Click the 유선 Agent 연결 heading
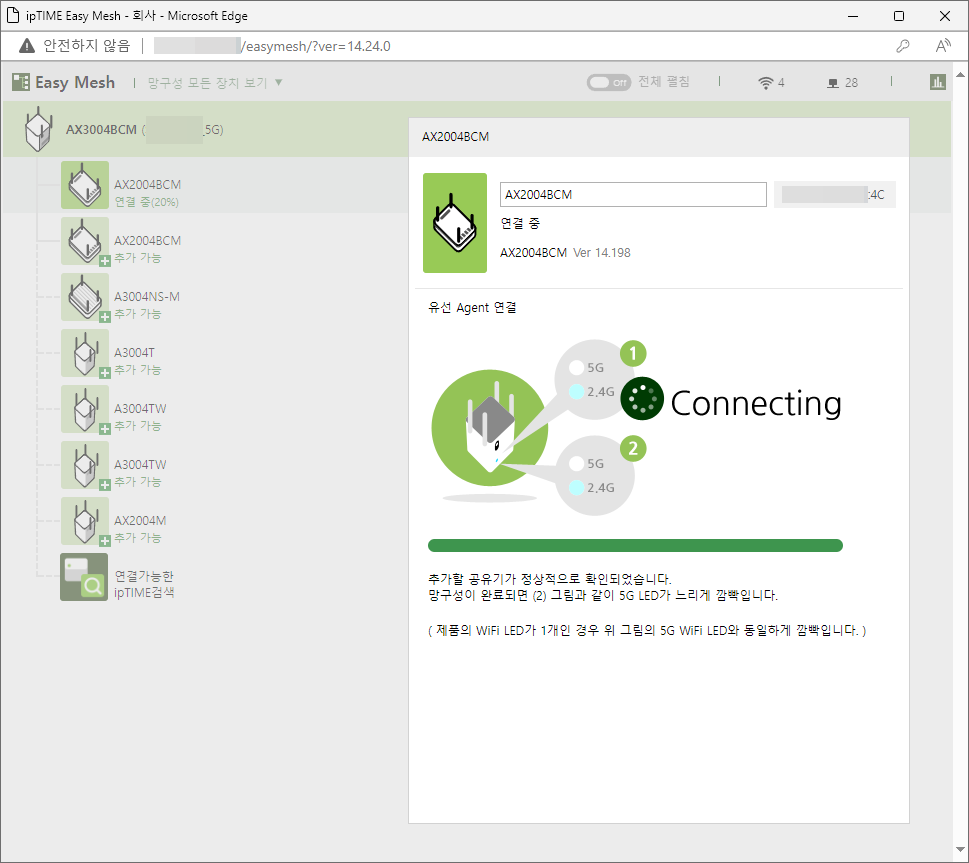Image resolution: width=969 pixels, height=863 pixels. [x=472, y=308]
